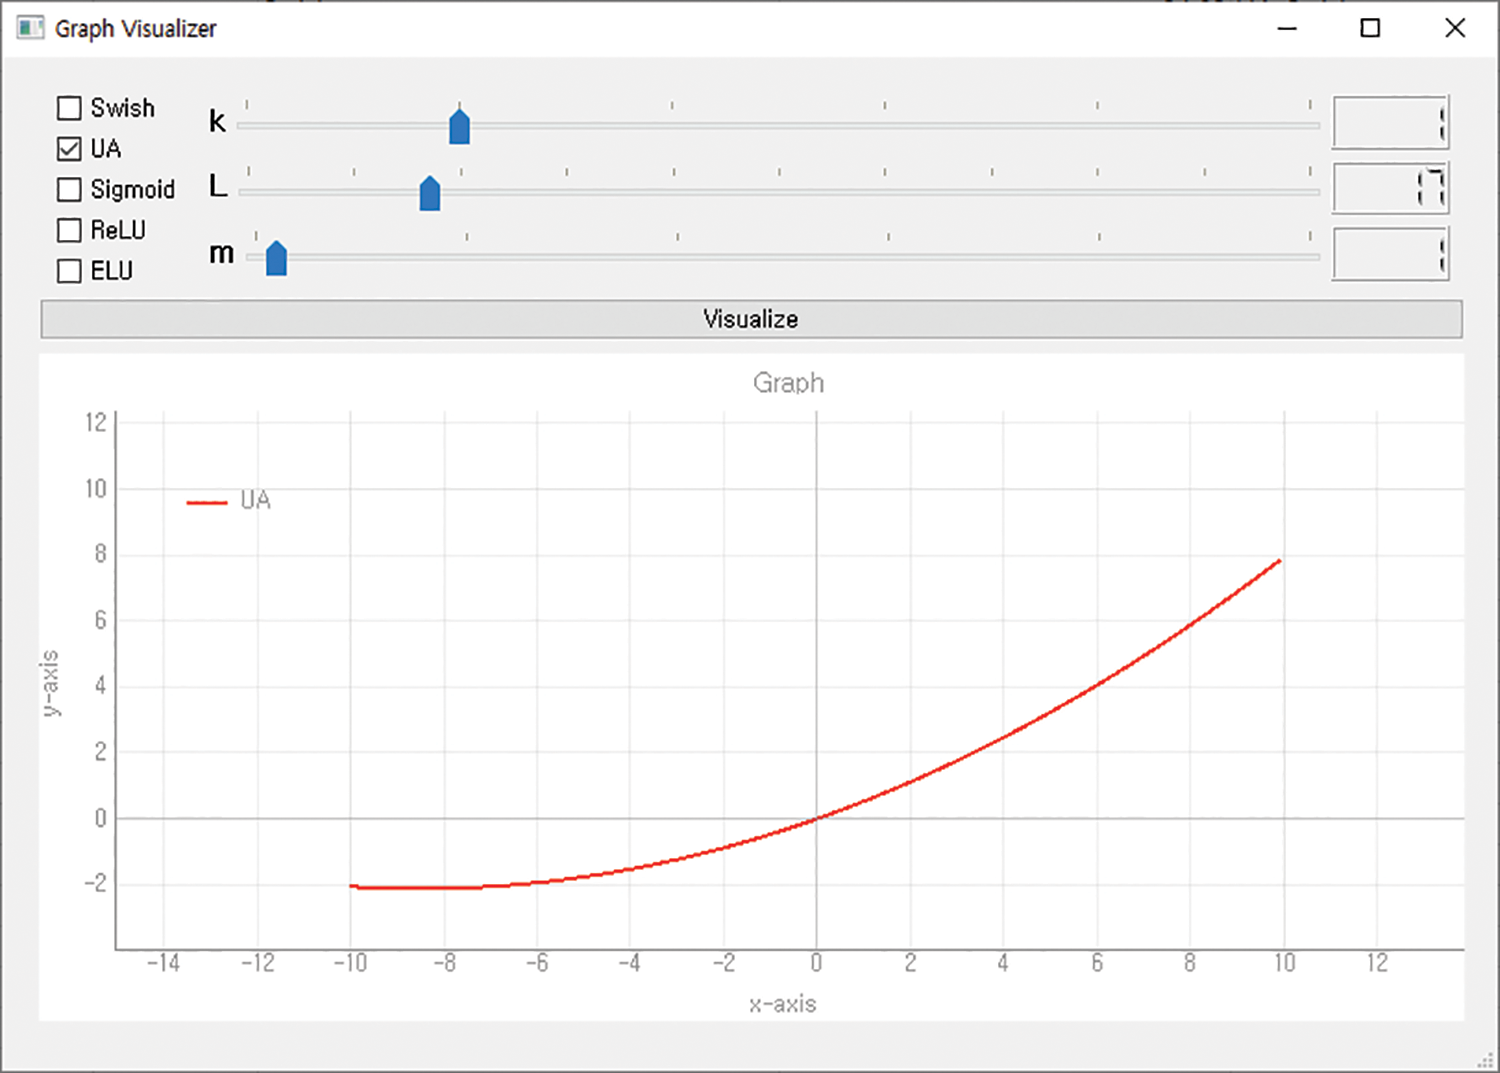The height and width of the screenshot is (1073, 1500).
Task: Click the Graph Visualizer title bar icon
Action: (31, 28)
